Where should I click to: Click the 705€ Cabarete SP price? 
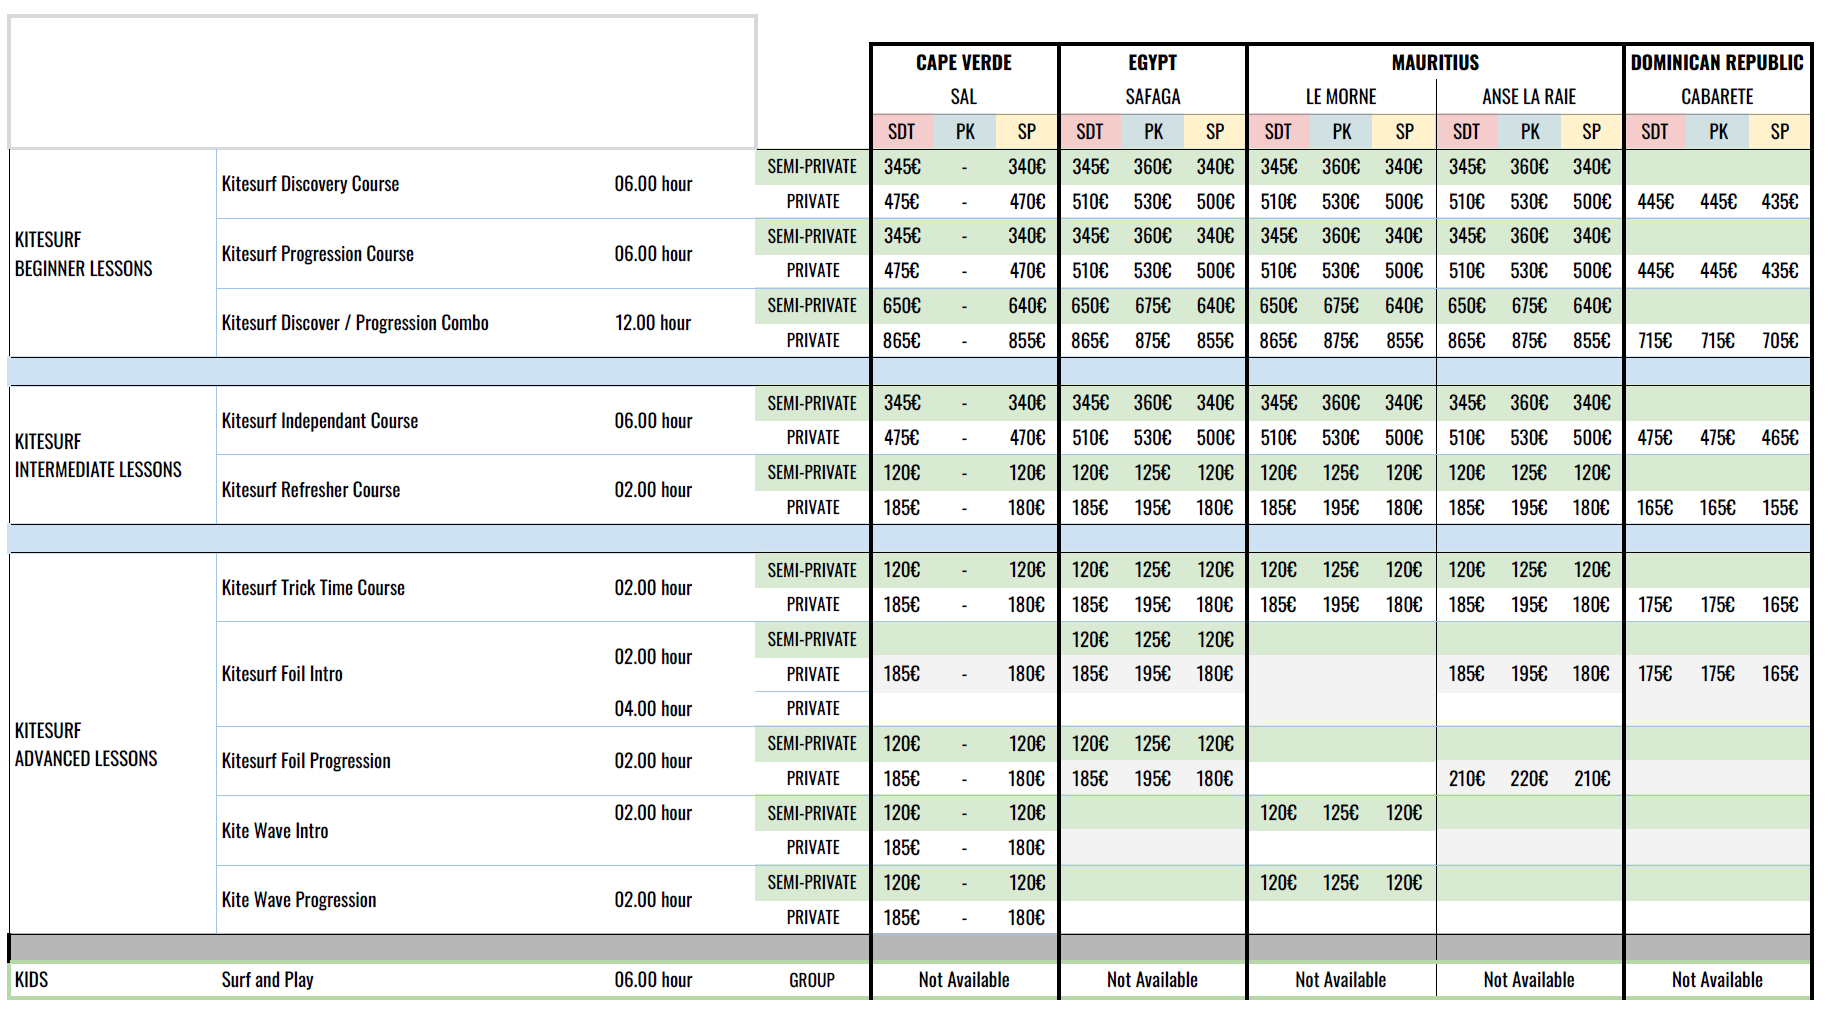coord(1780,341)
